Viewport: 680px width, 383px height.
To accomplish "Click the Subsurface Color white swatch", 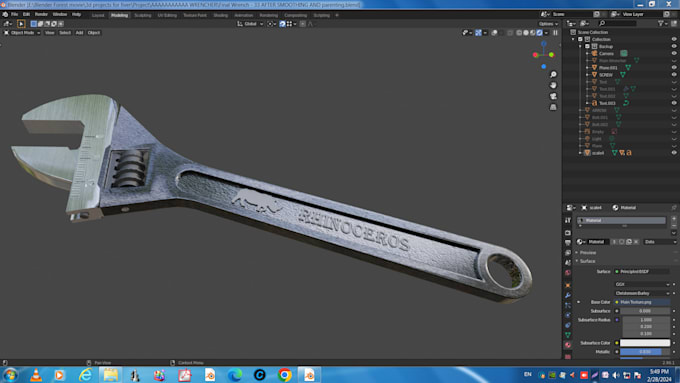I will pyautogui.click(x=645, y=343).
